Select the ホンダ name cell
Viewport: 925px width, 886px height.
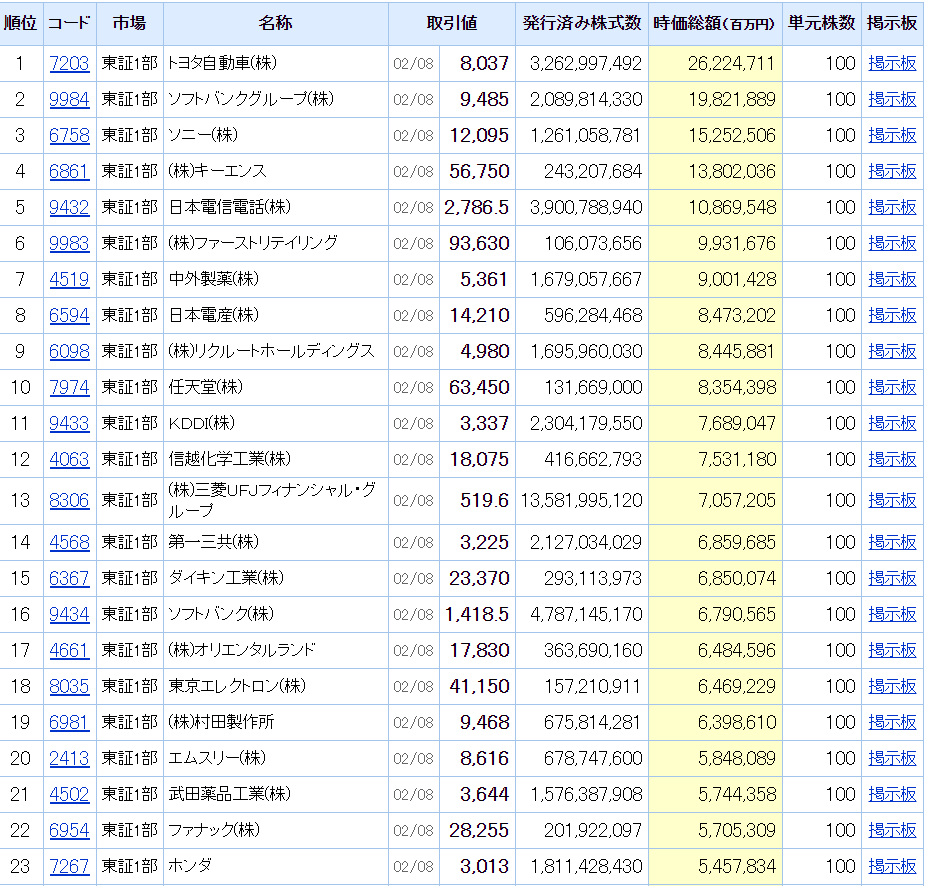[x=275, y=866]
